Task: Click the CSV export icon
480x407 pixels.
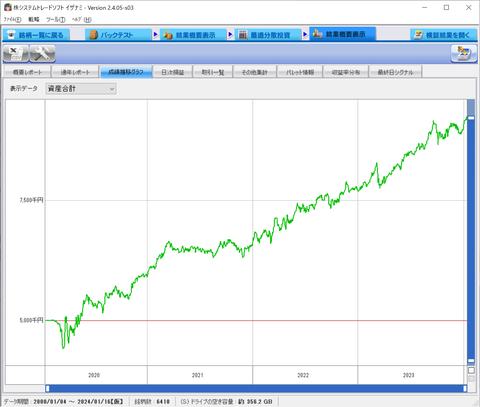Action: [x=16, y=54]
